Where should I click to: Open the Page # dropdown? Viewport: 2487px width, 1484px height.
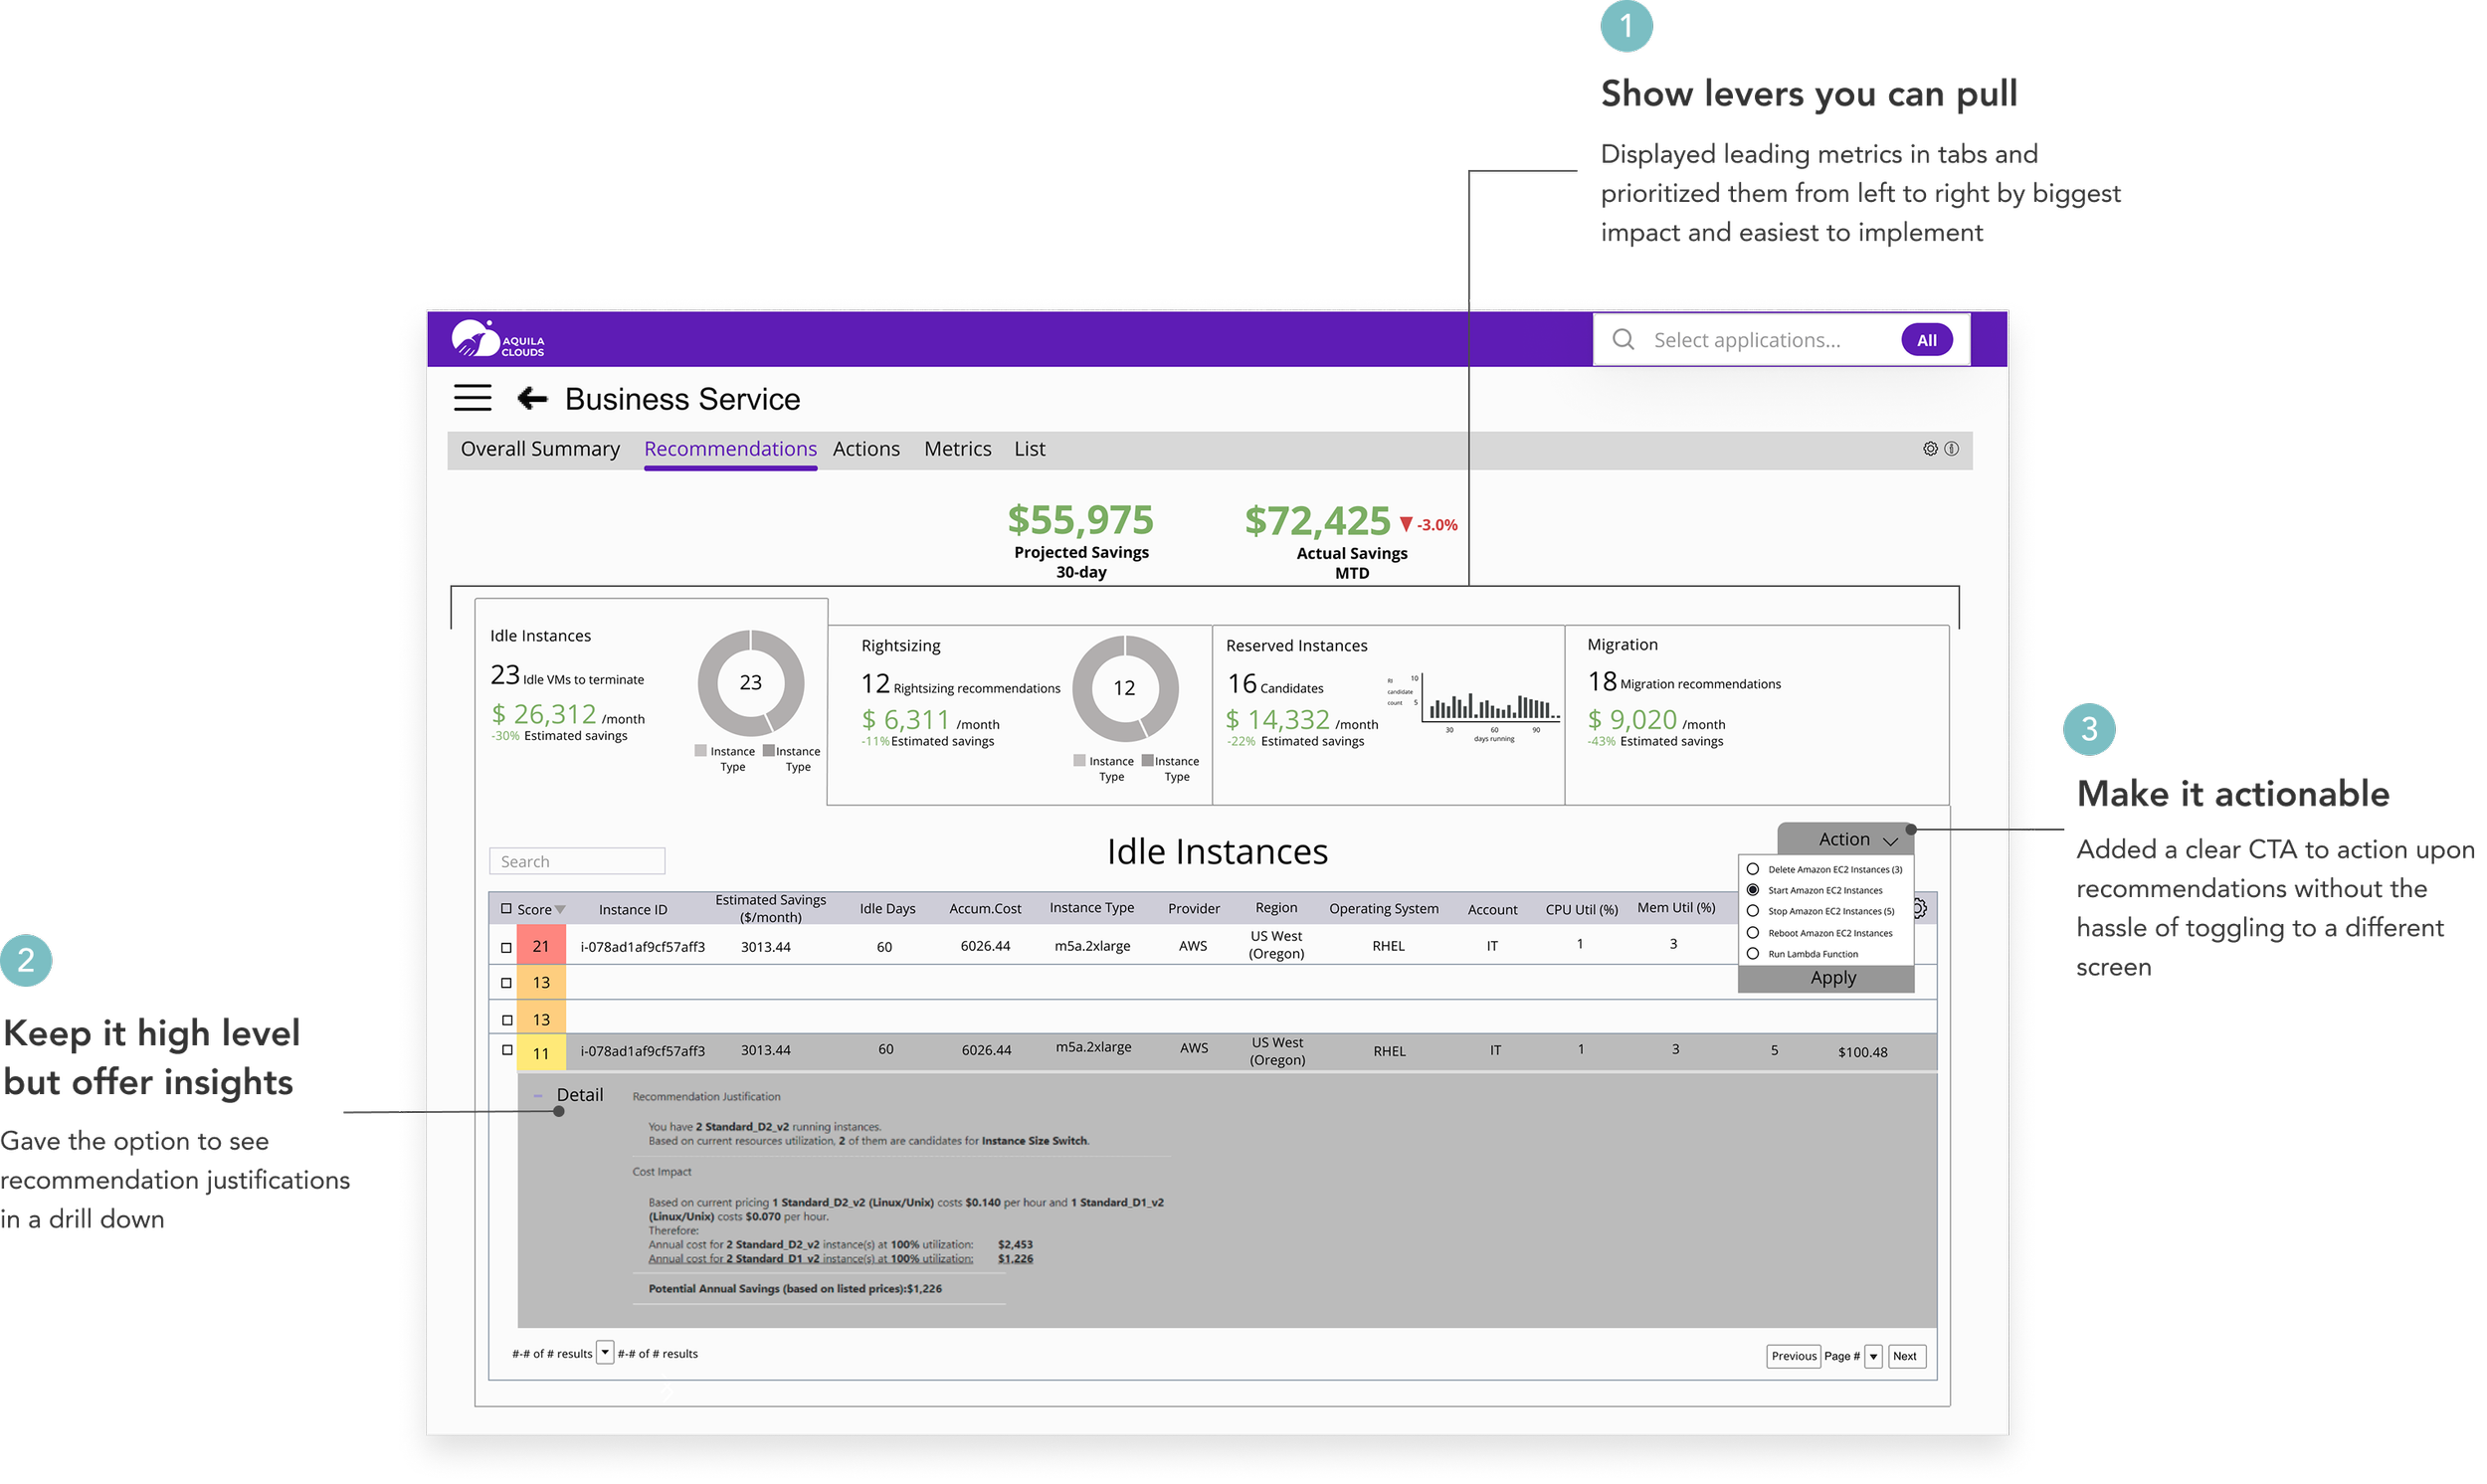[x=1873, y=1357]
